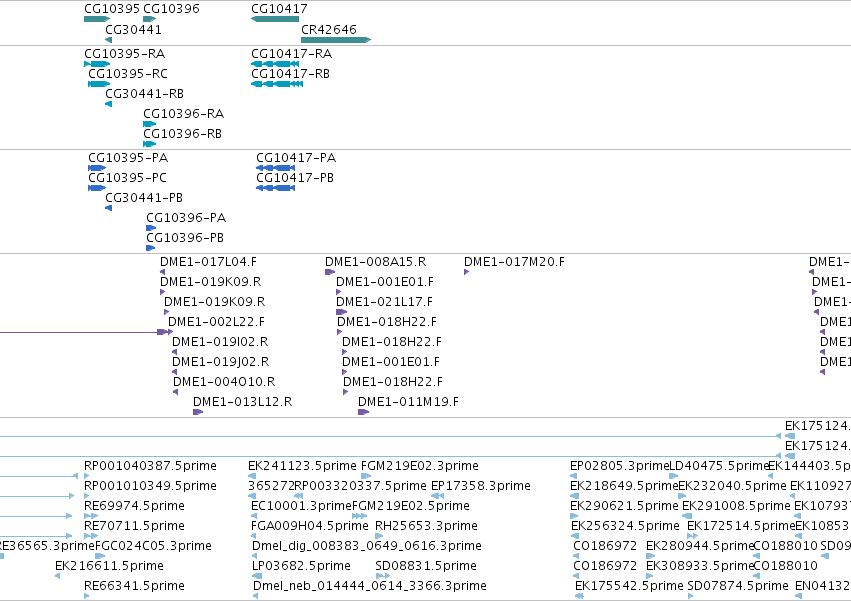
Task: Select clone end DME1-019I02.R
Action: coord(220,343)
